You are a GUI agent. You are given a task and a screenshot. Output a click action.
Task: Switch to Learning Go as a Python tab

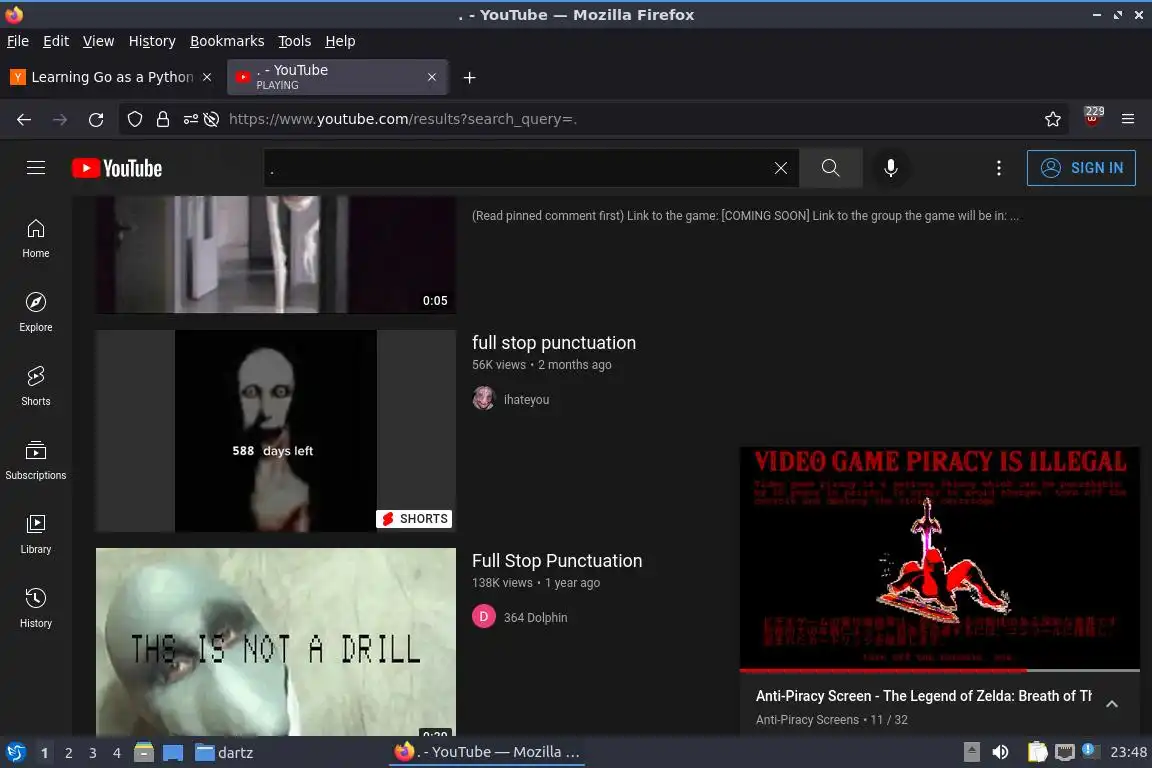click(110, 77)
